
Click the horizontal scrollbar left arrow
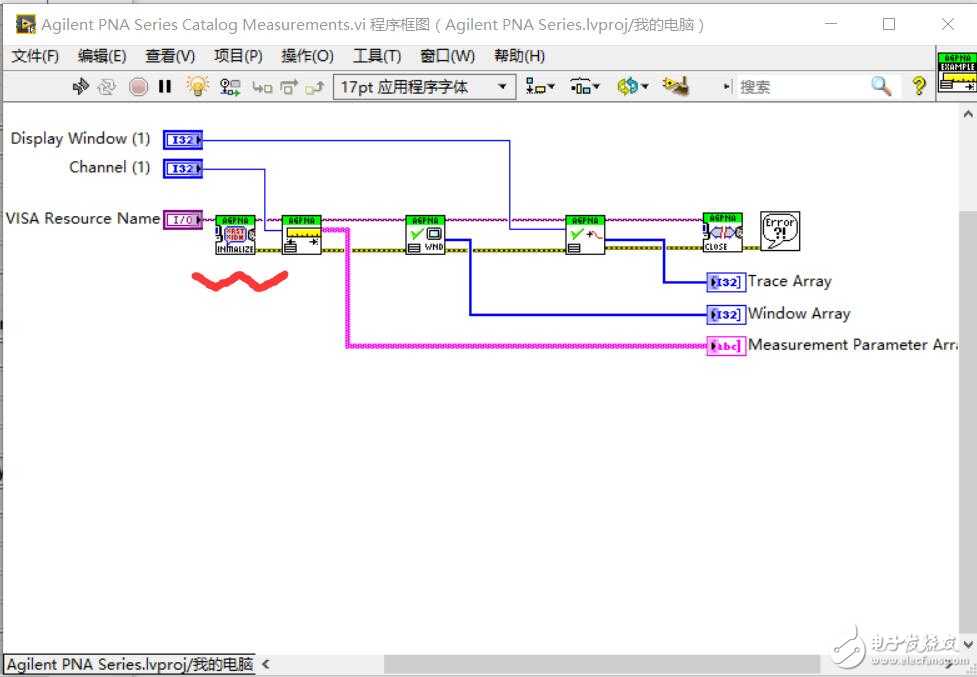coord(265,664)
